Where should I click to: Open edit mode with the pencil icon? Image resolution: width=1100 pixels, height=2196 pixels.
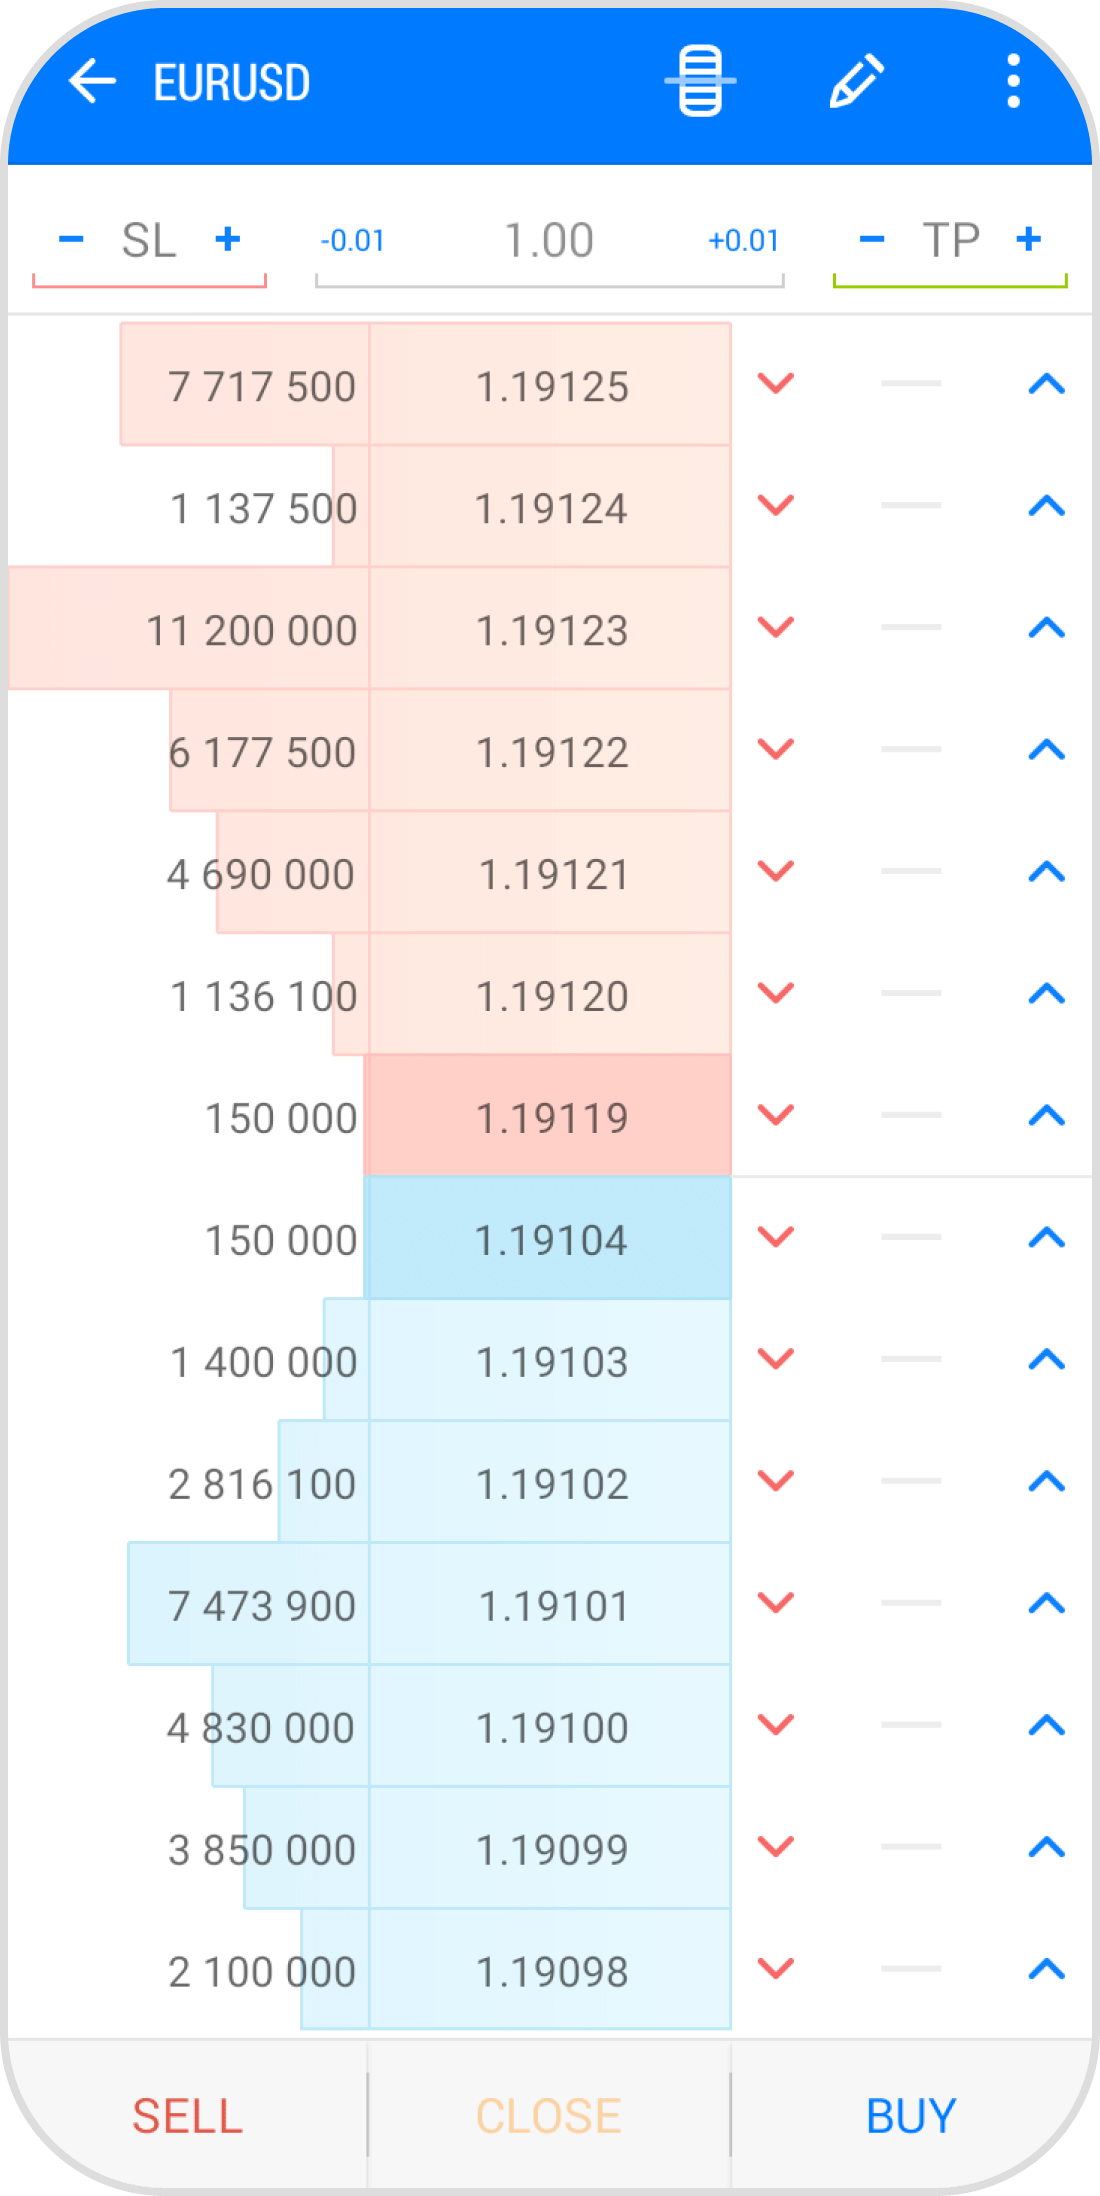(857, 81)
